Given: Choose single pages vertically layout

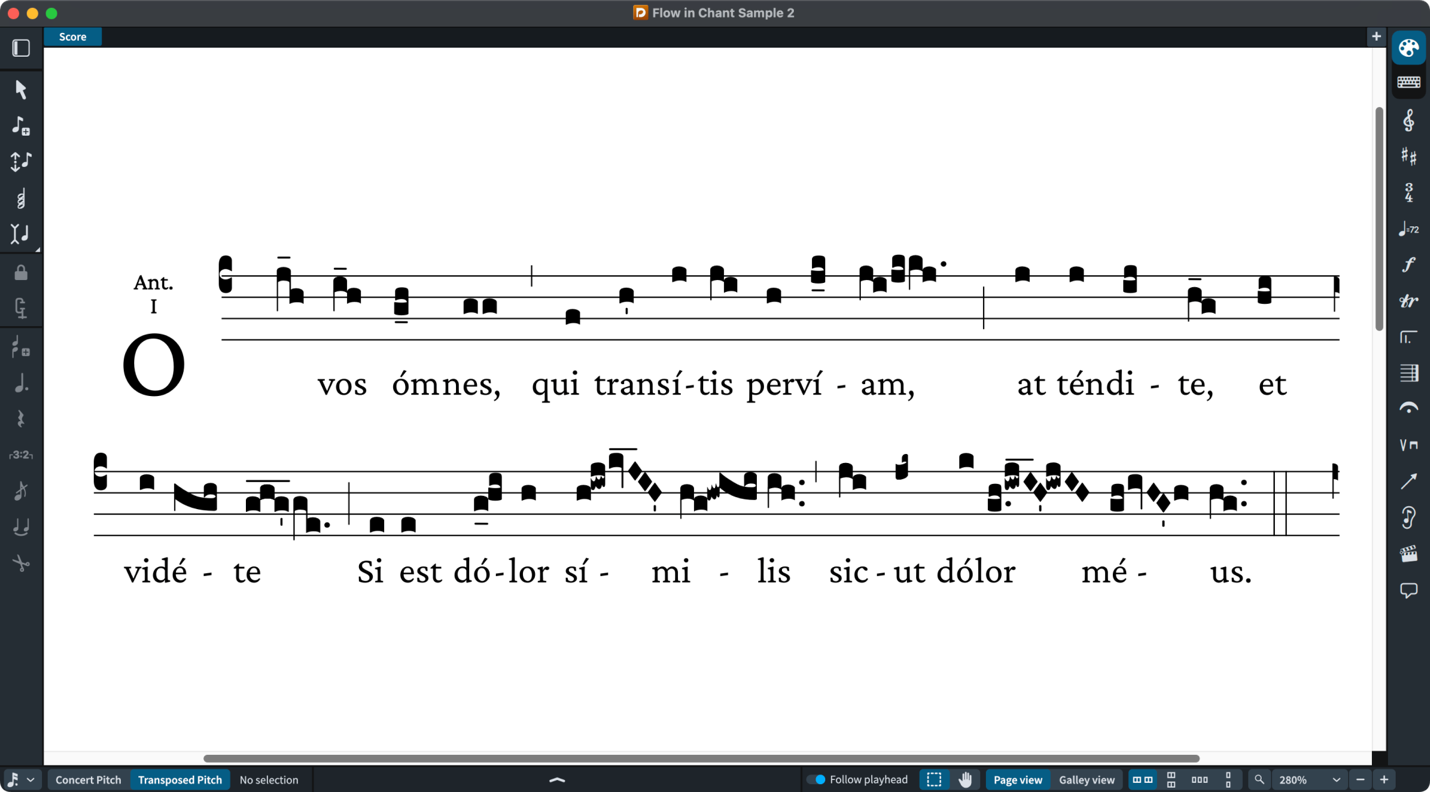Looking at the screenshot, I should 1228,780.
